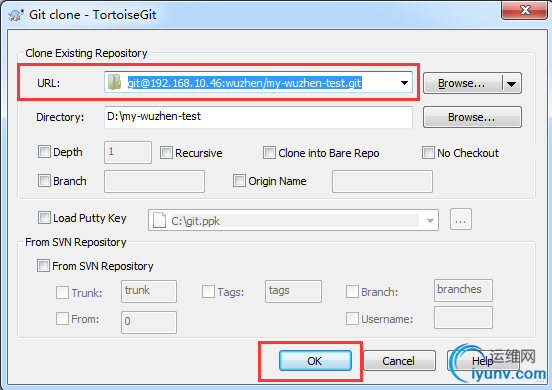Tick the Recursive checkbox
552x390 pixels.
tap(166, 153)
